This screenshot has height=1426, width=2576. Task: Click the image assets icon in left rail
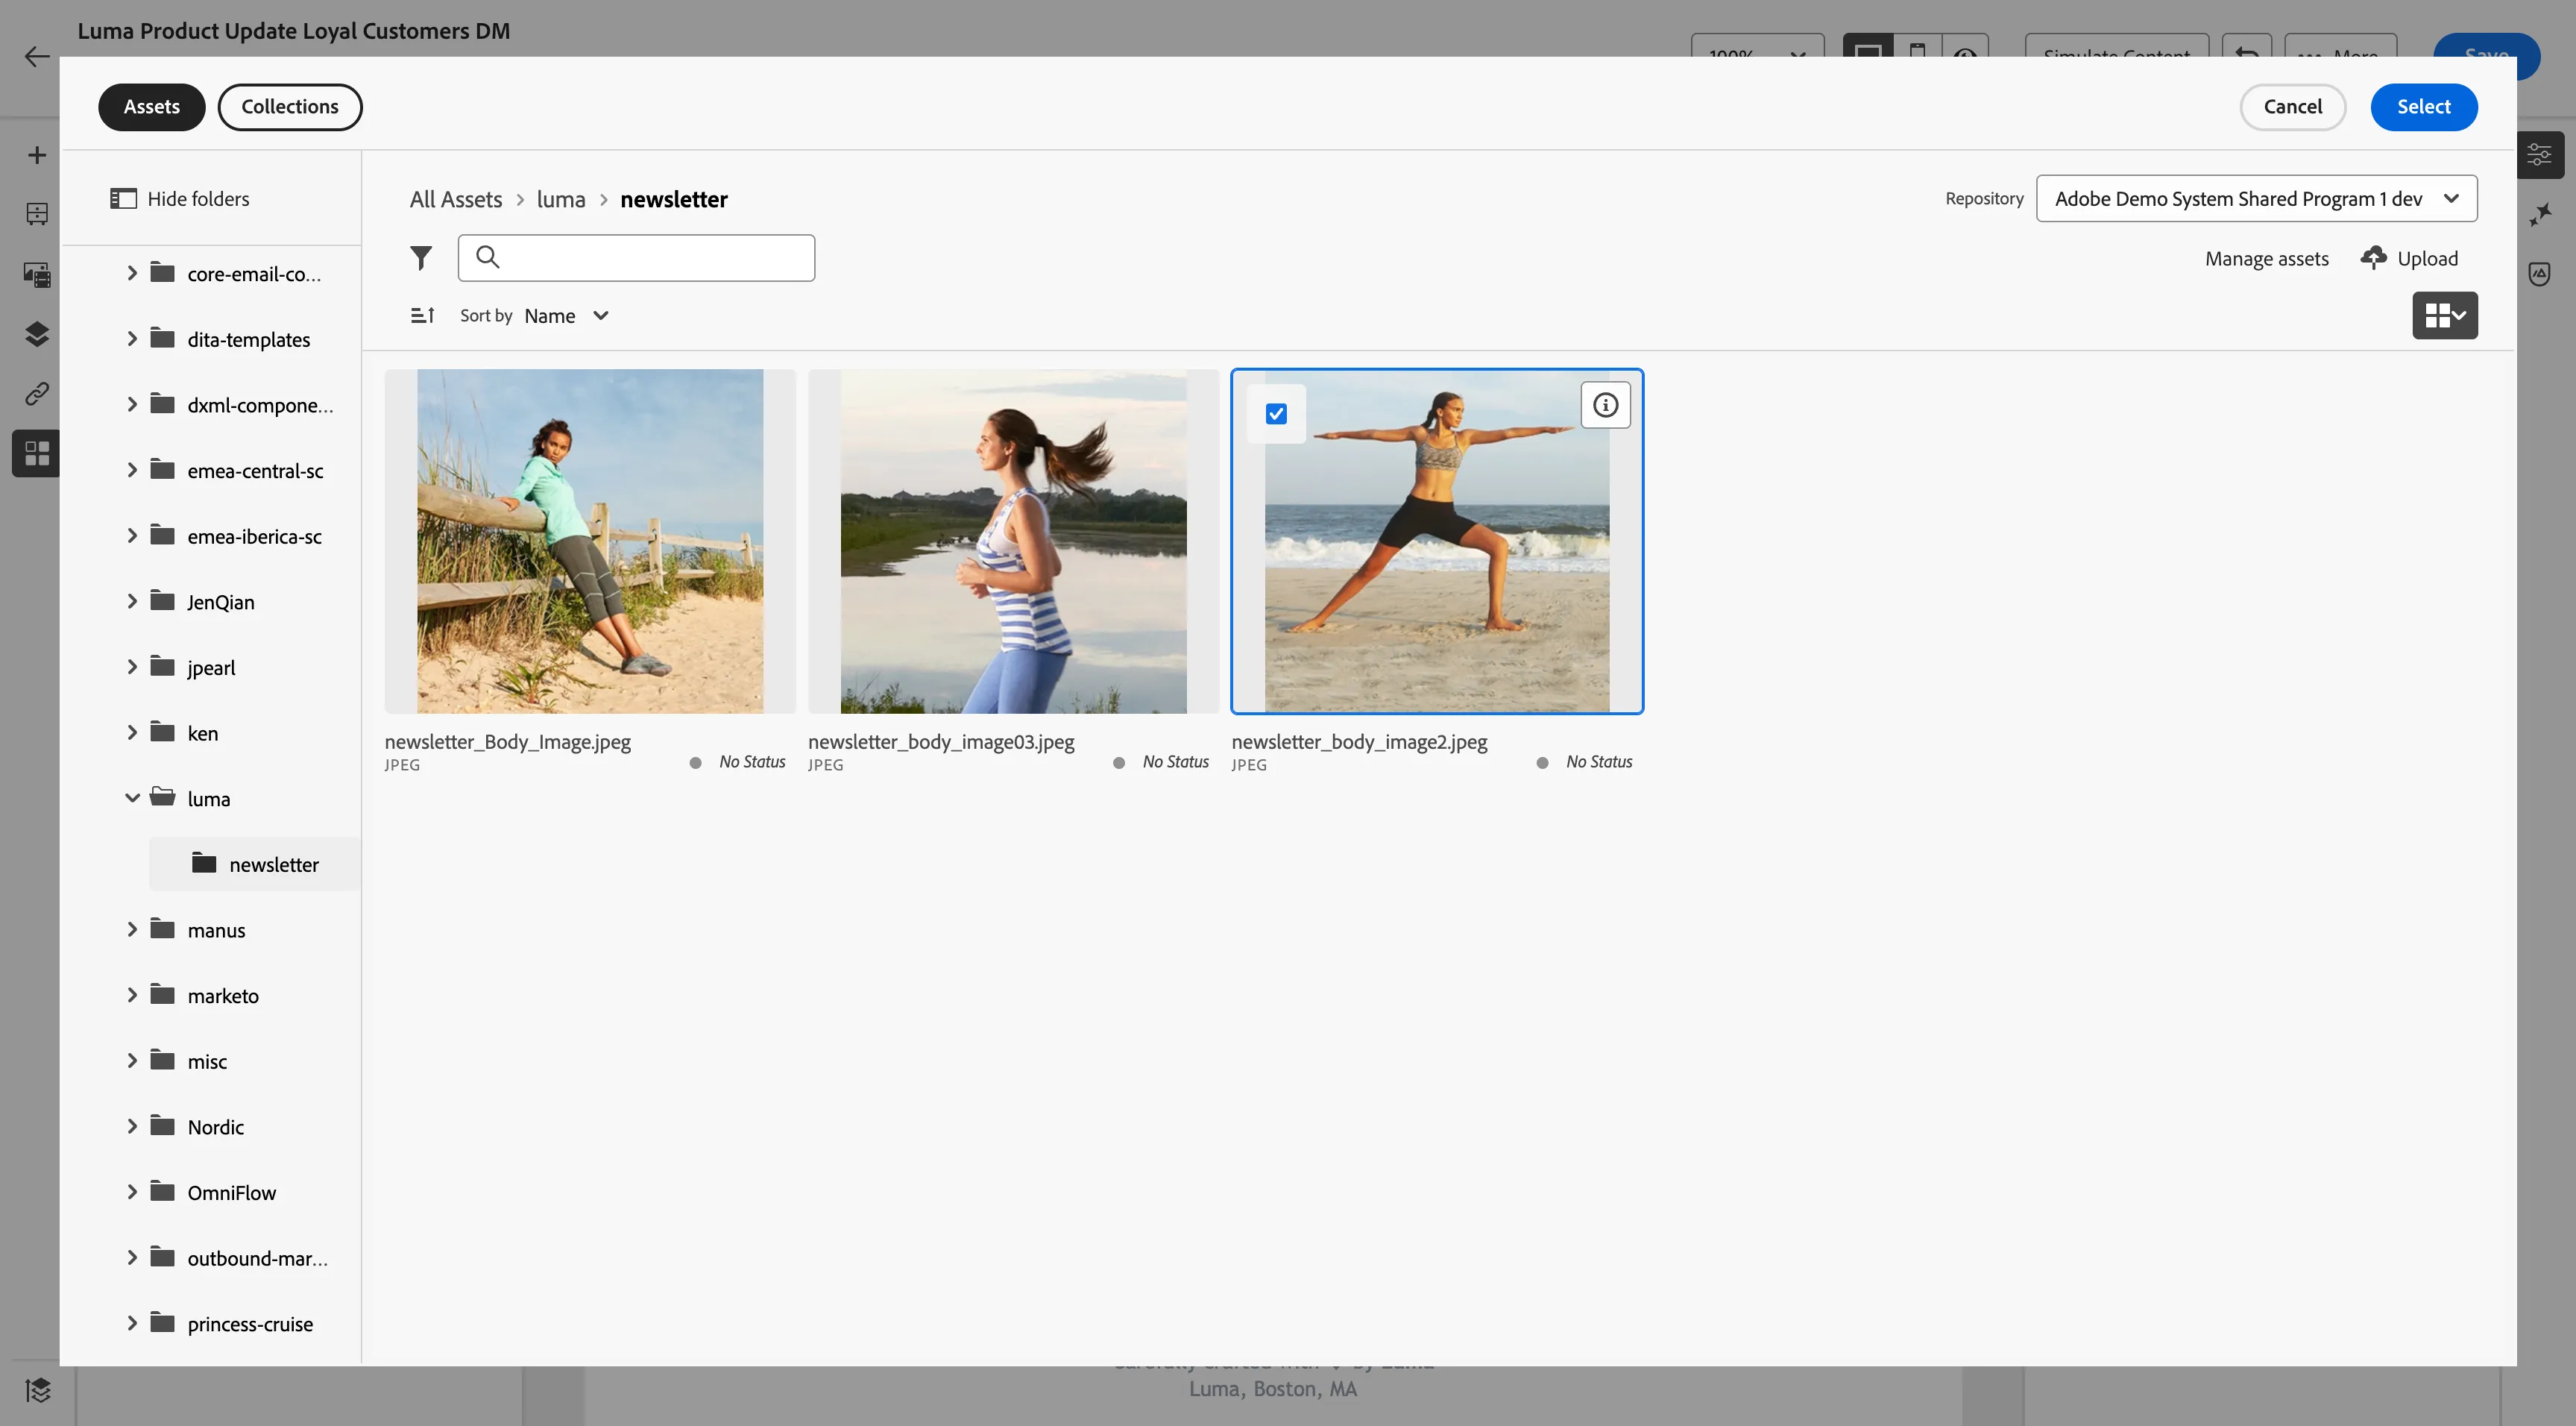tap(37, 274)
